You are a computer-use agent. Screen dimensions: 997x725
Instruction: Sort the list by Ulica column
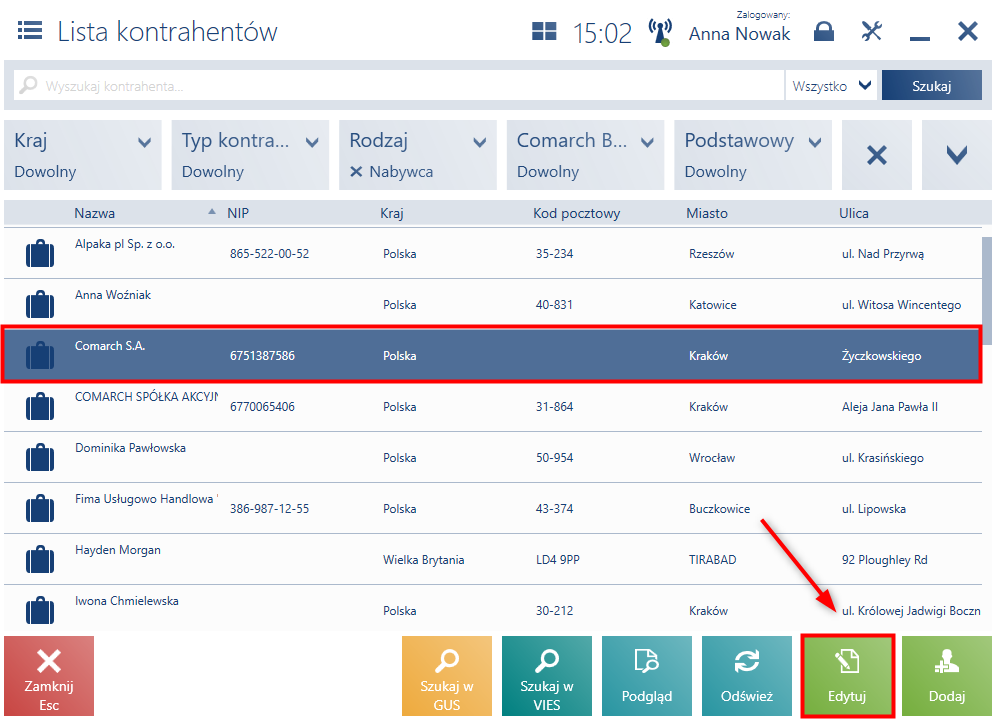[853, 213]
